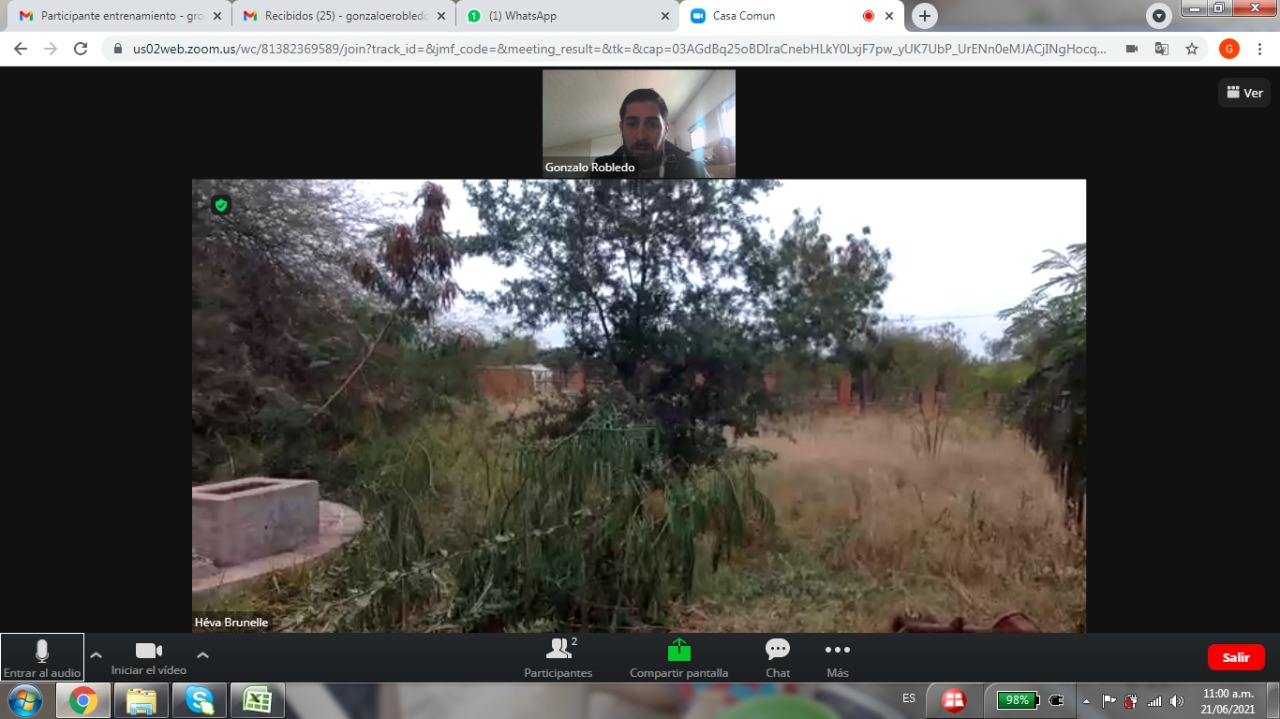Leave meeting with red Salir button
Viewport: 1280px width, 719px height.
[x=1236, y=657]
